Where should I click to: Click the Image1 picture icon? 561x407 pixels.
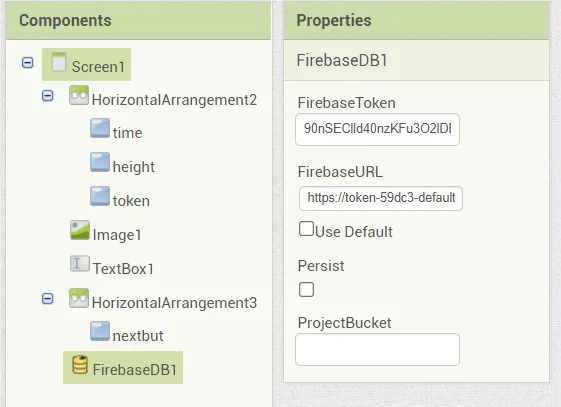tap(80, 230)
